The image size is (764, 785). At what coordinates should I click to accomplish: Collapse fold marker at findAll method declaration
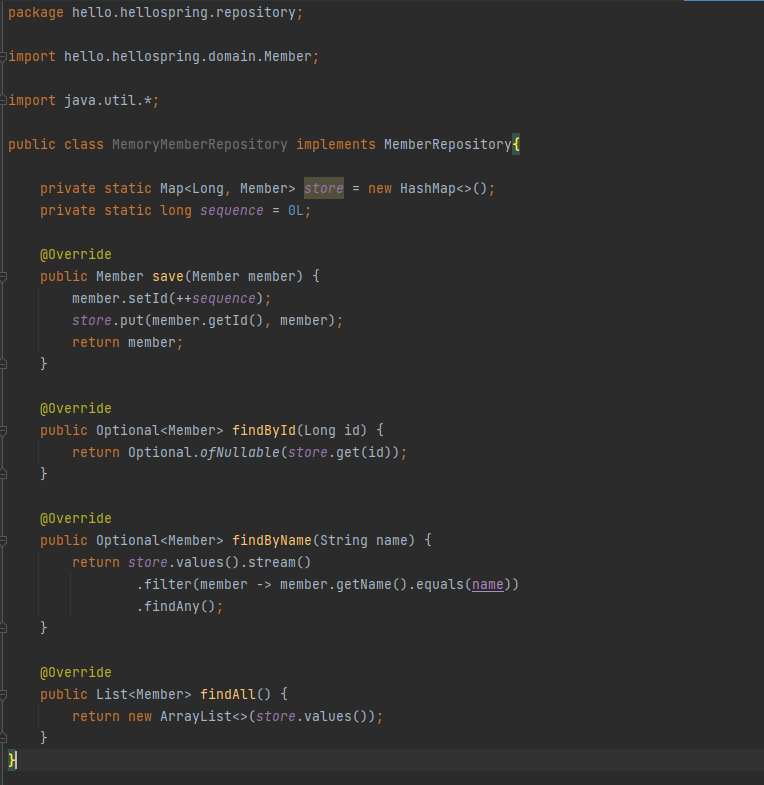(x=3, y=695)
